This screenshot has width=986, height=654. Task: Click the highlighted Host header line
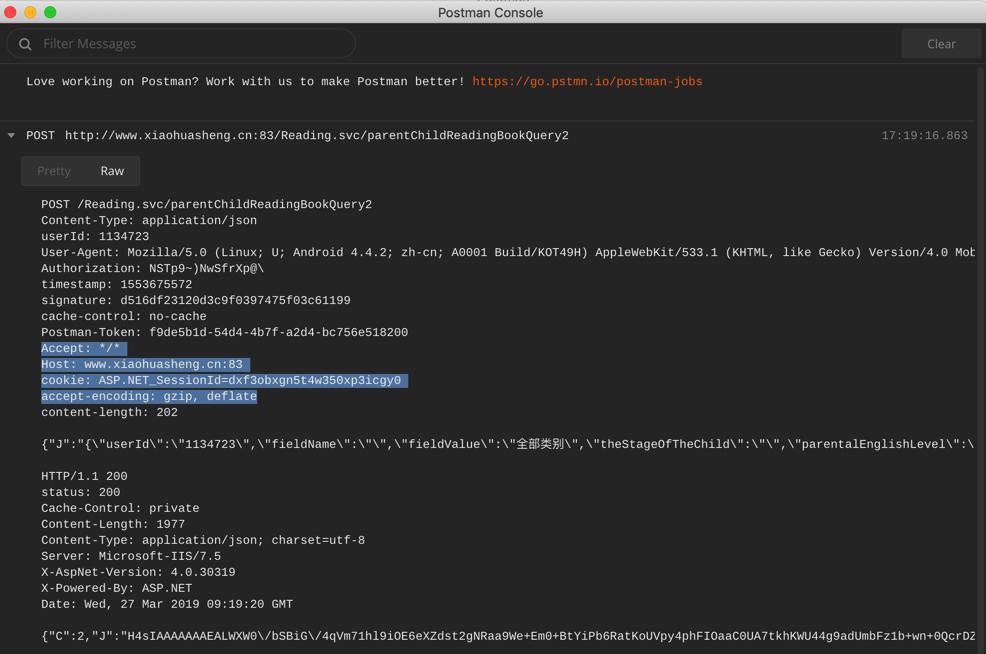144,365
